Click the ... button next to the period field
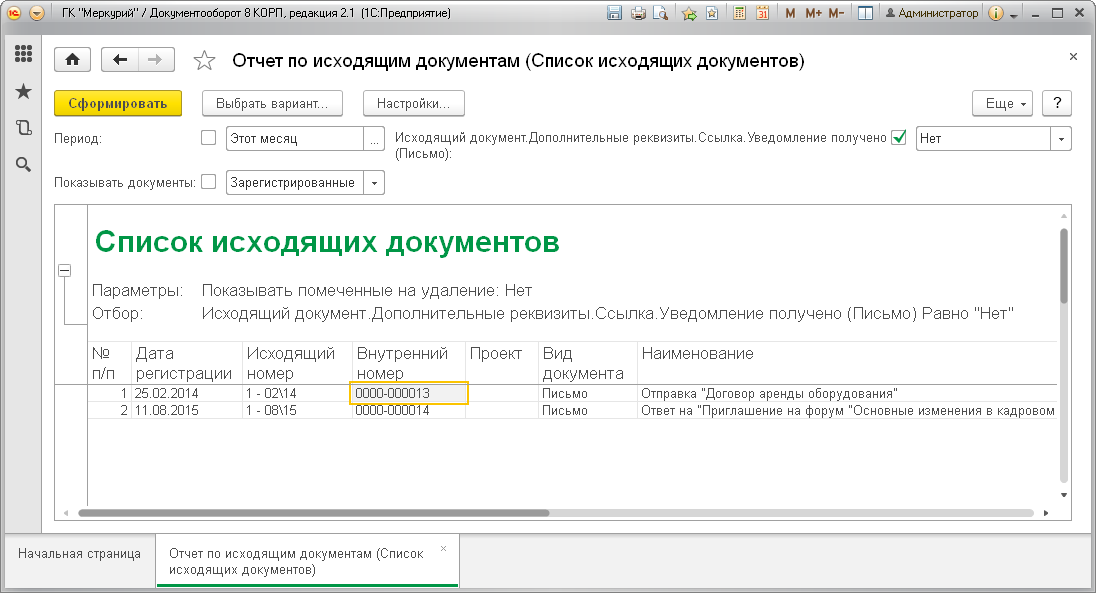 pyautogui.click(x=375, y=138)
